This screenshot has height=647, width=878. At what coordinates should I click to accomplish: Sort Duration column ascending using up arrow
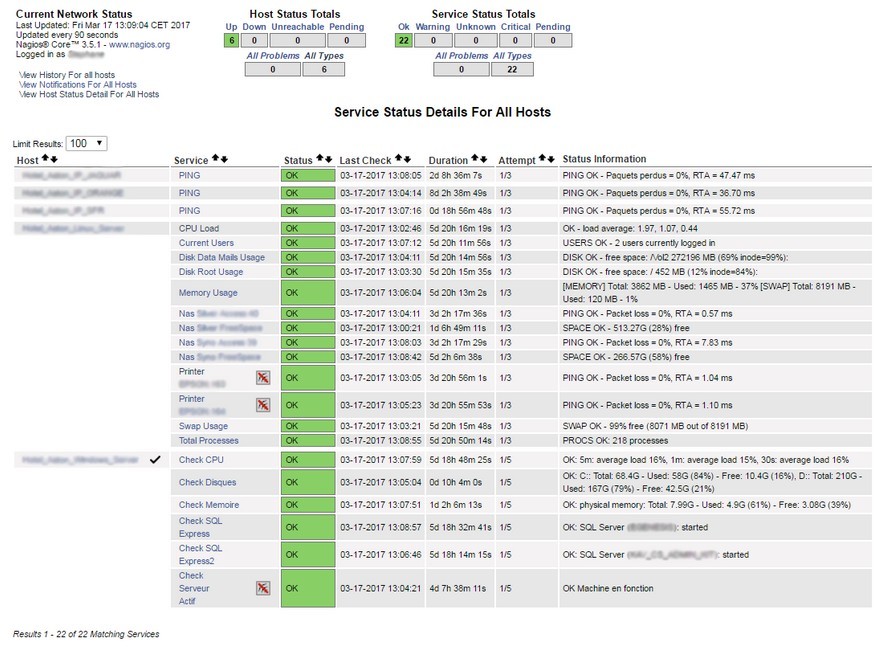(474, 159)
